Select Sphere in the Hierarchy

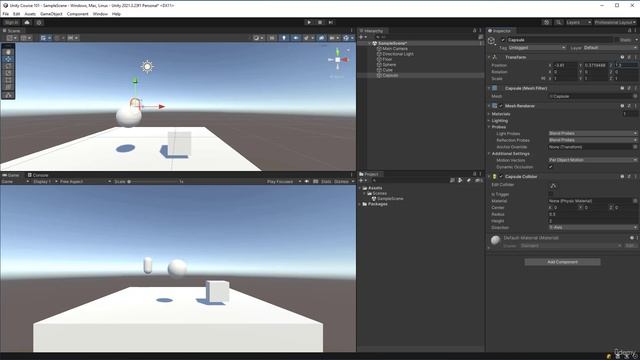point(389,64)
